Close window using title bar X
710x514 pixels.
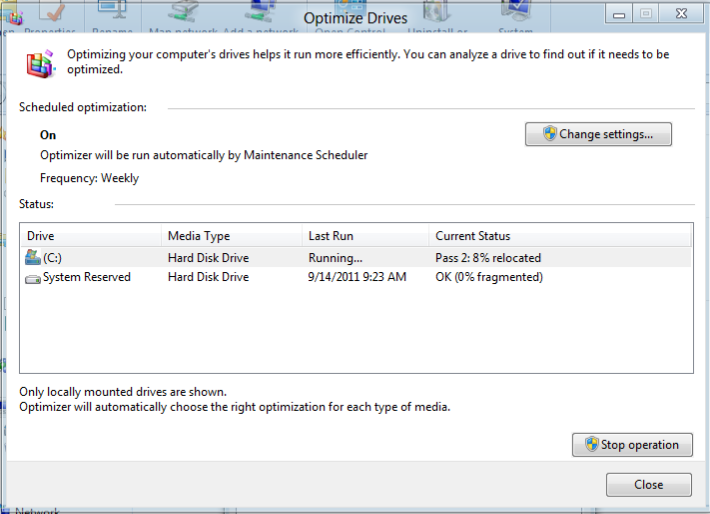pos(679,13)
